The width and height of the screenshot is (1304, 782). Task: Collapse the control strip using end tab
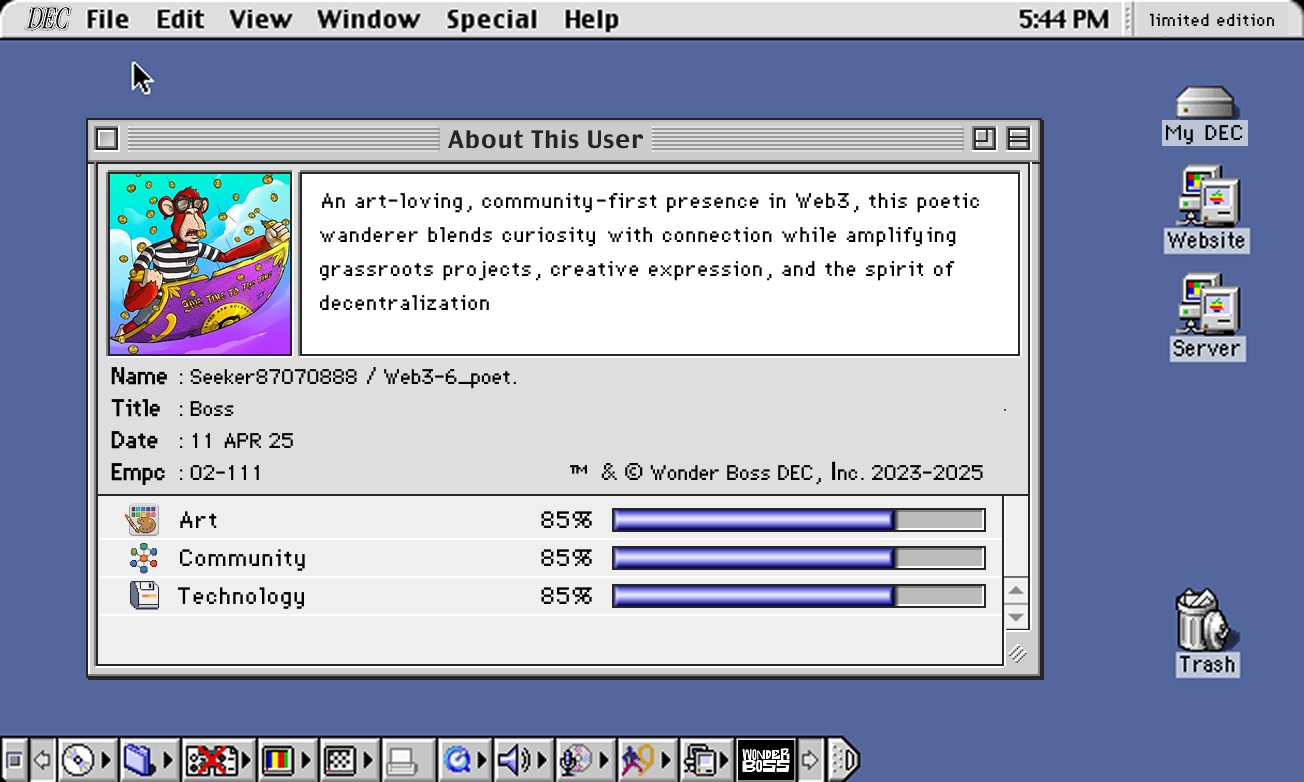[x=843, y=761]
